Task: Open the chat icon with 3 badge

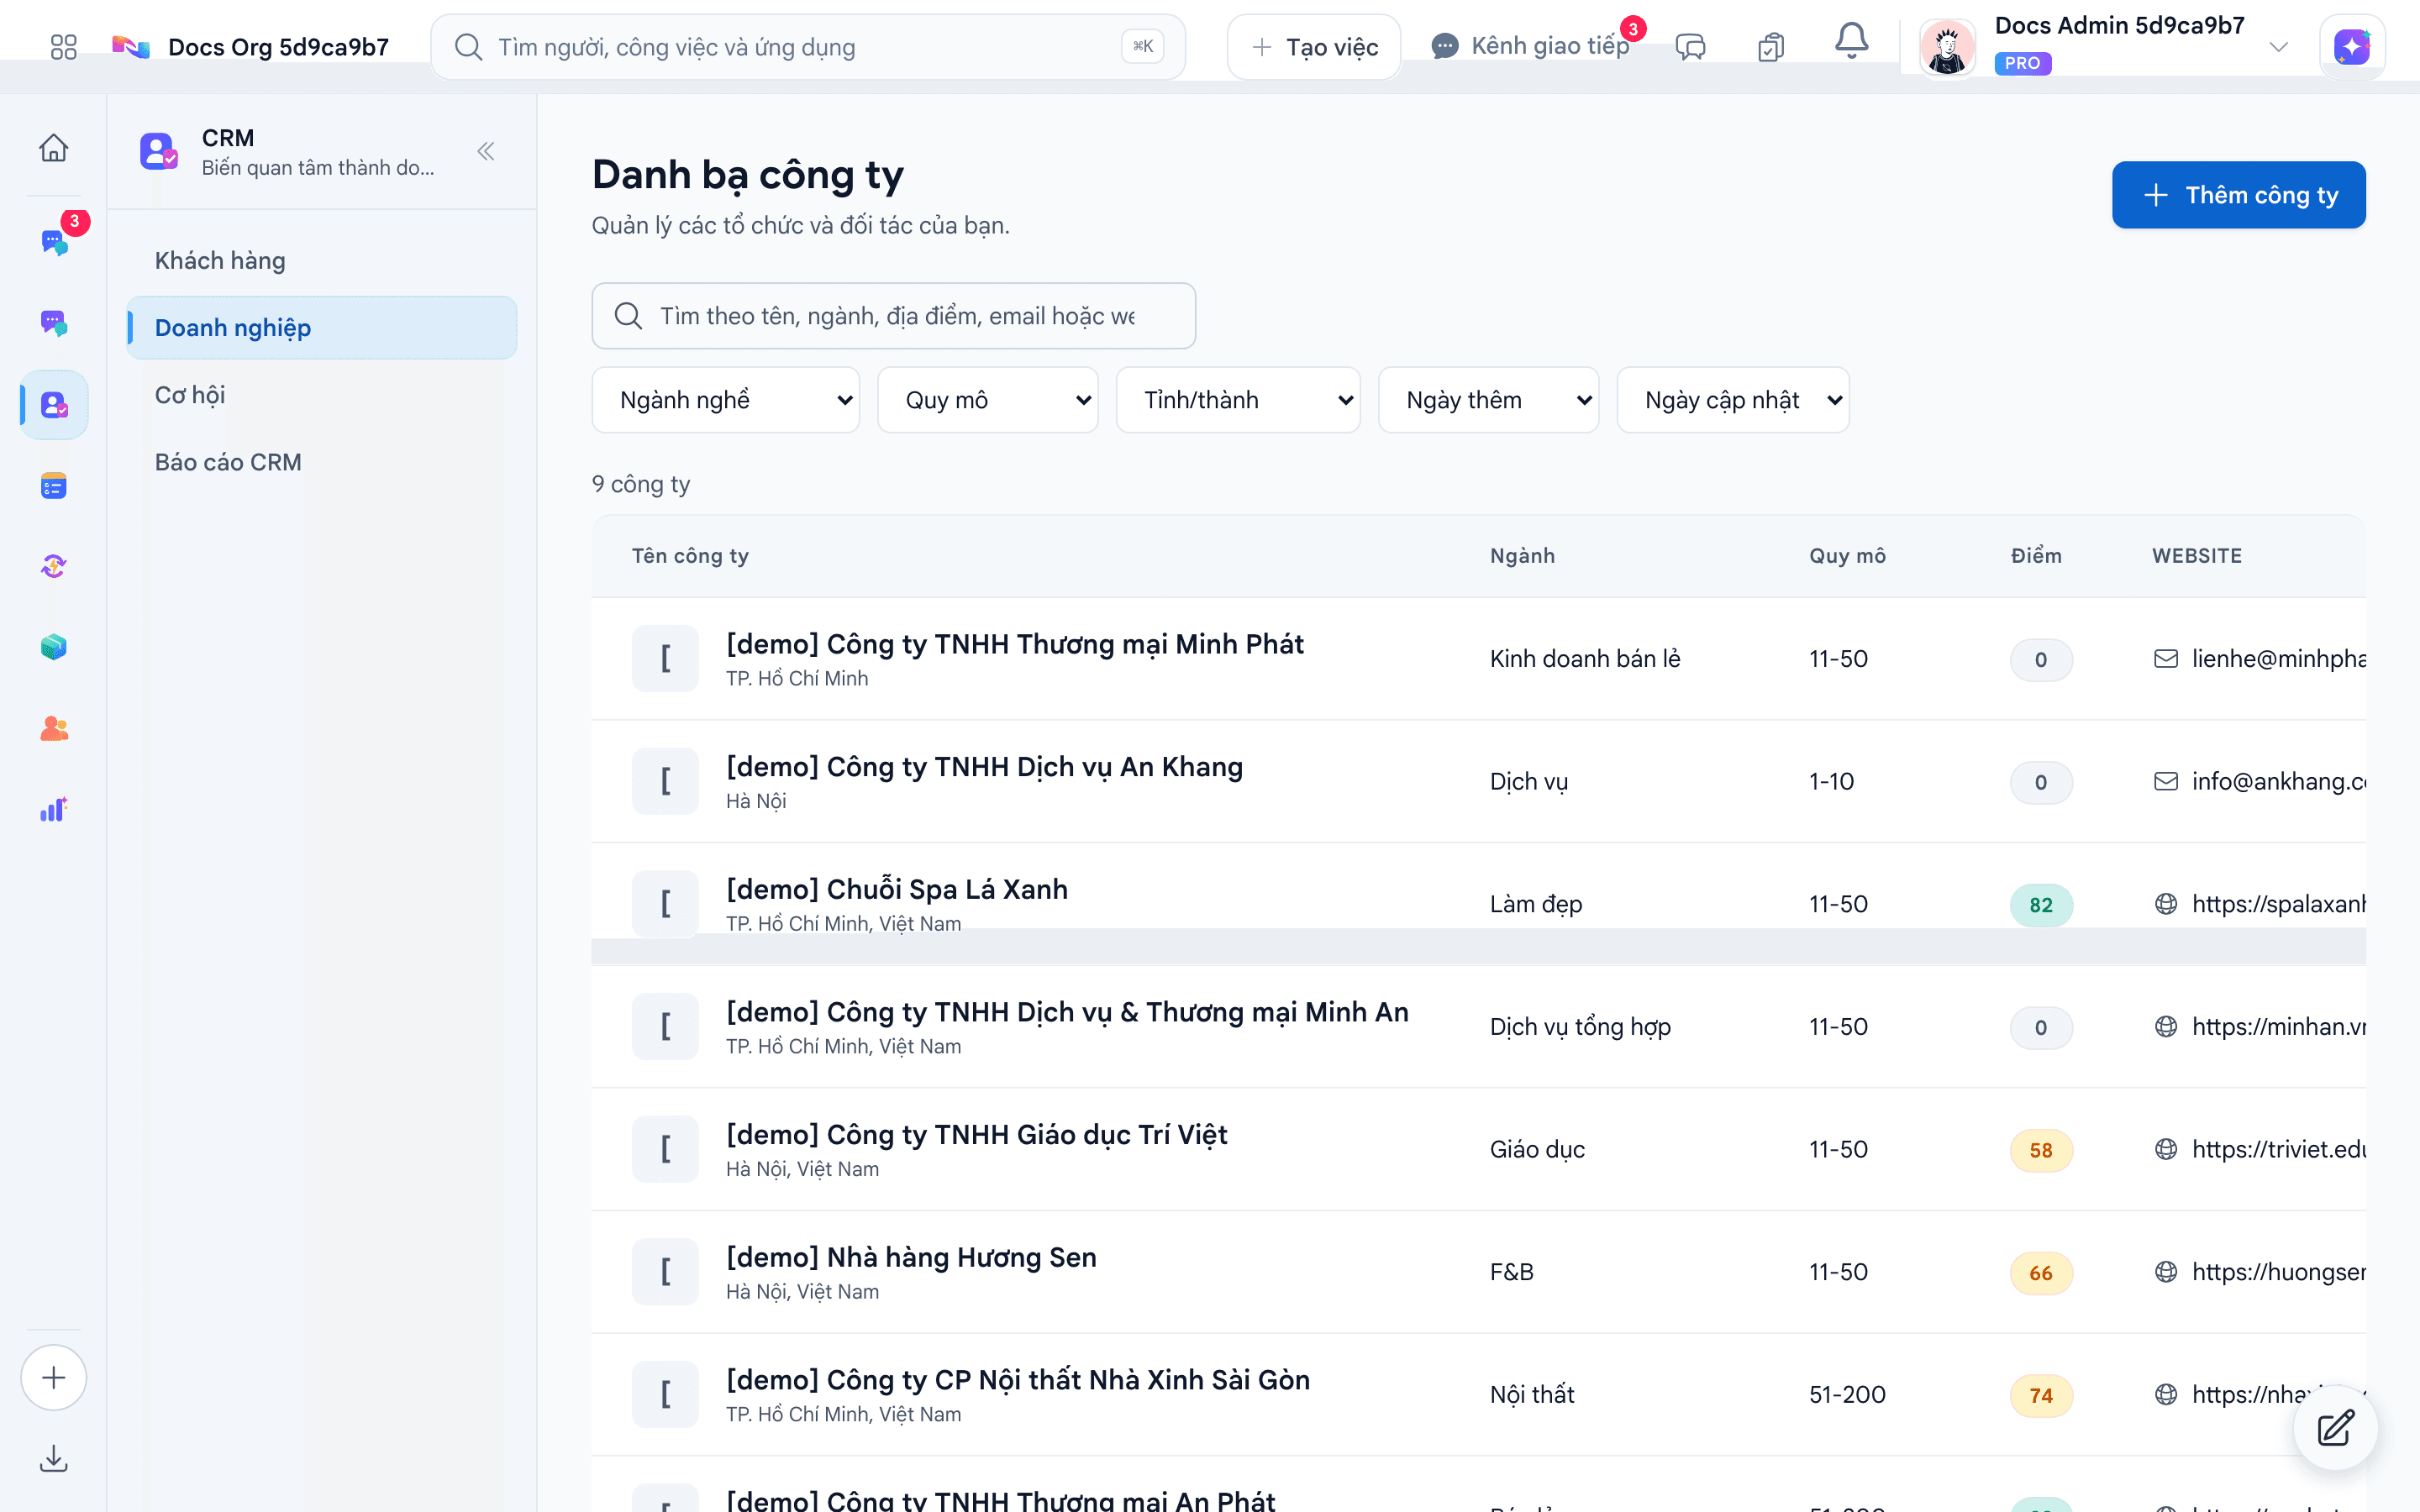Action: coord(54,241)
